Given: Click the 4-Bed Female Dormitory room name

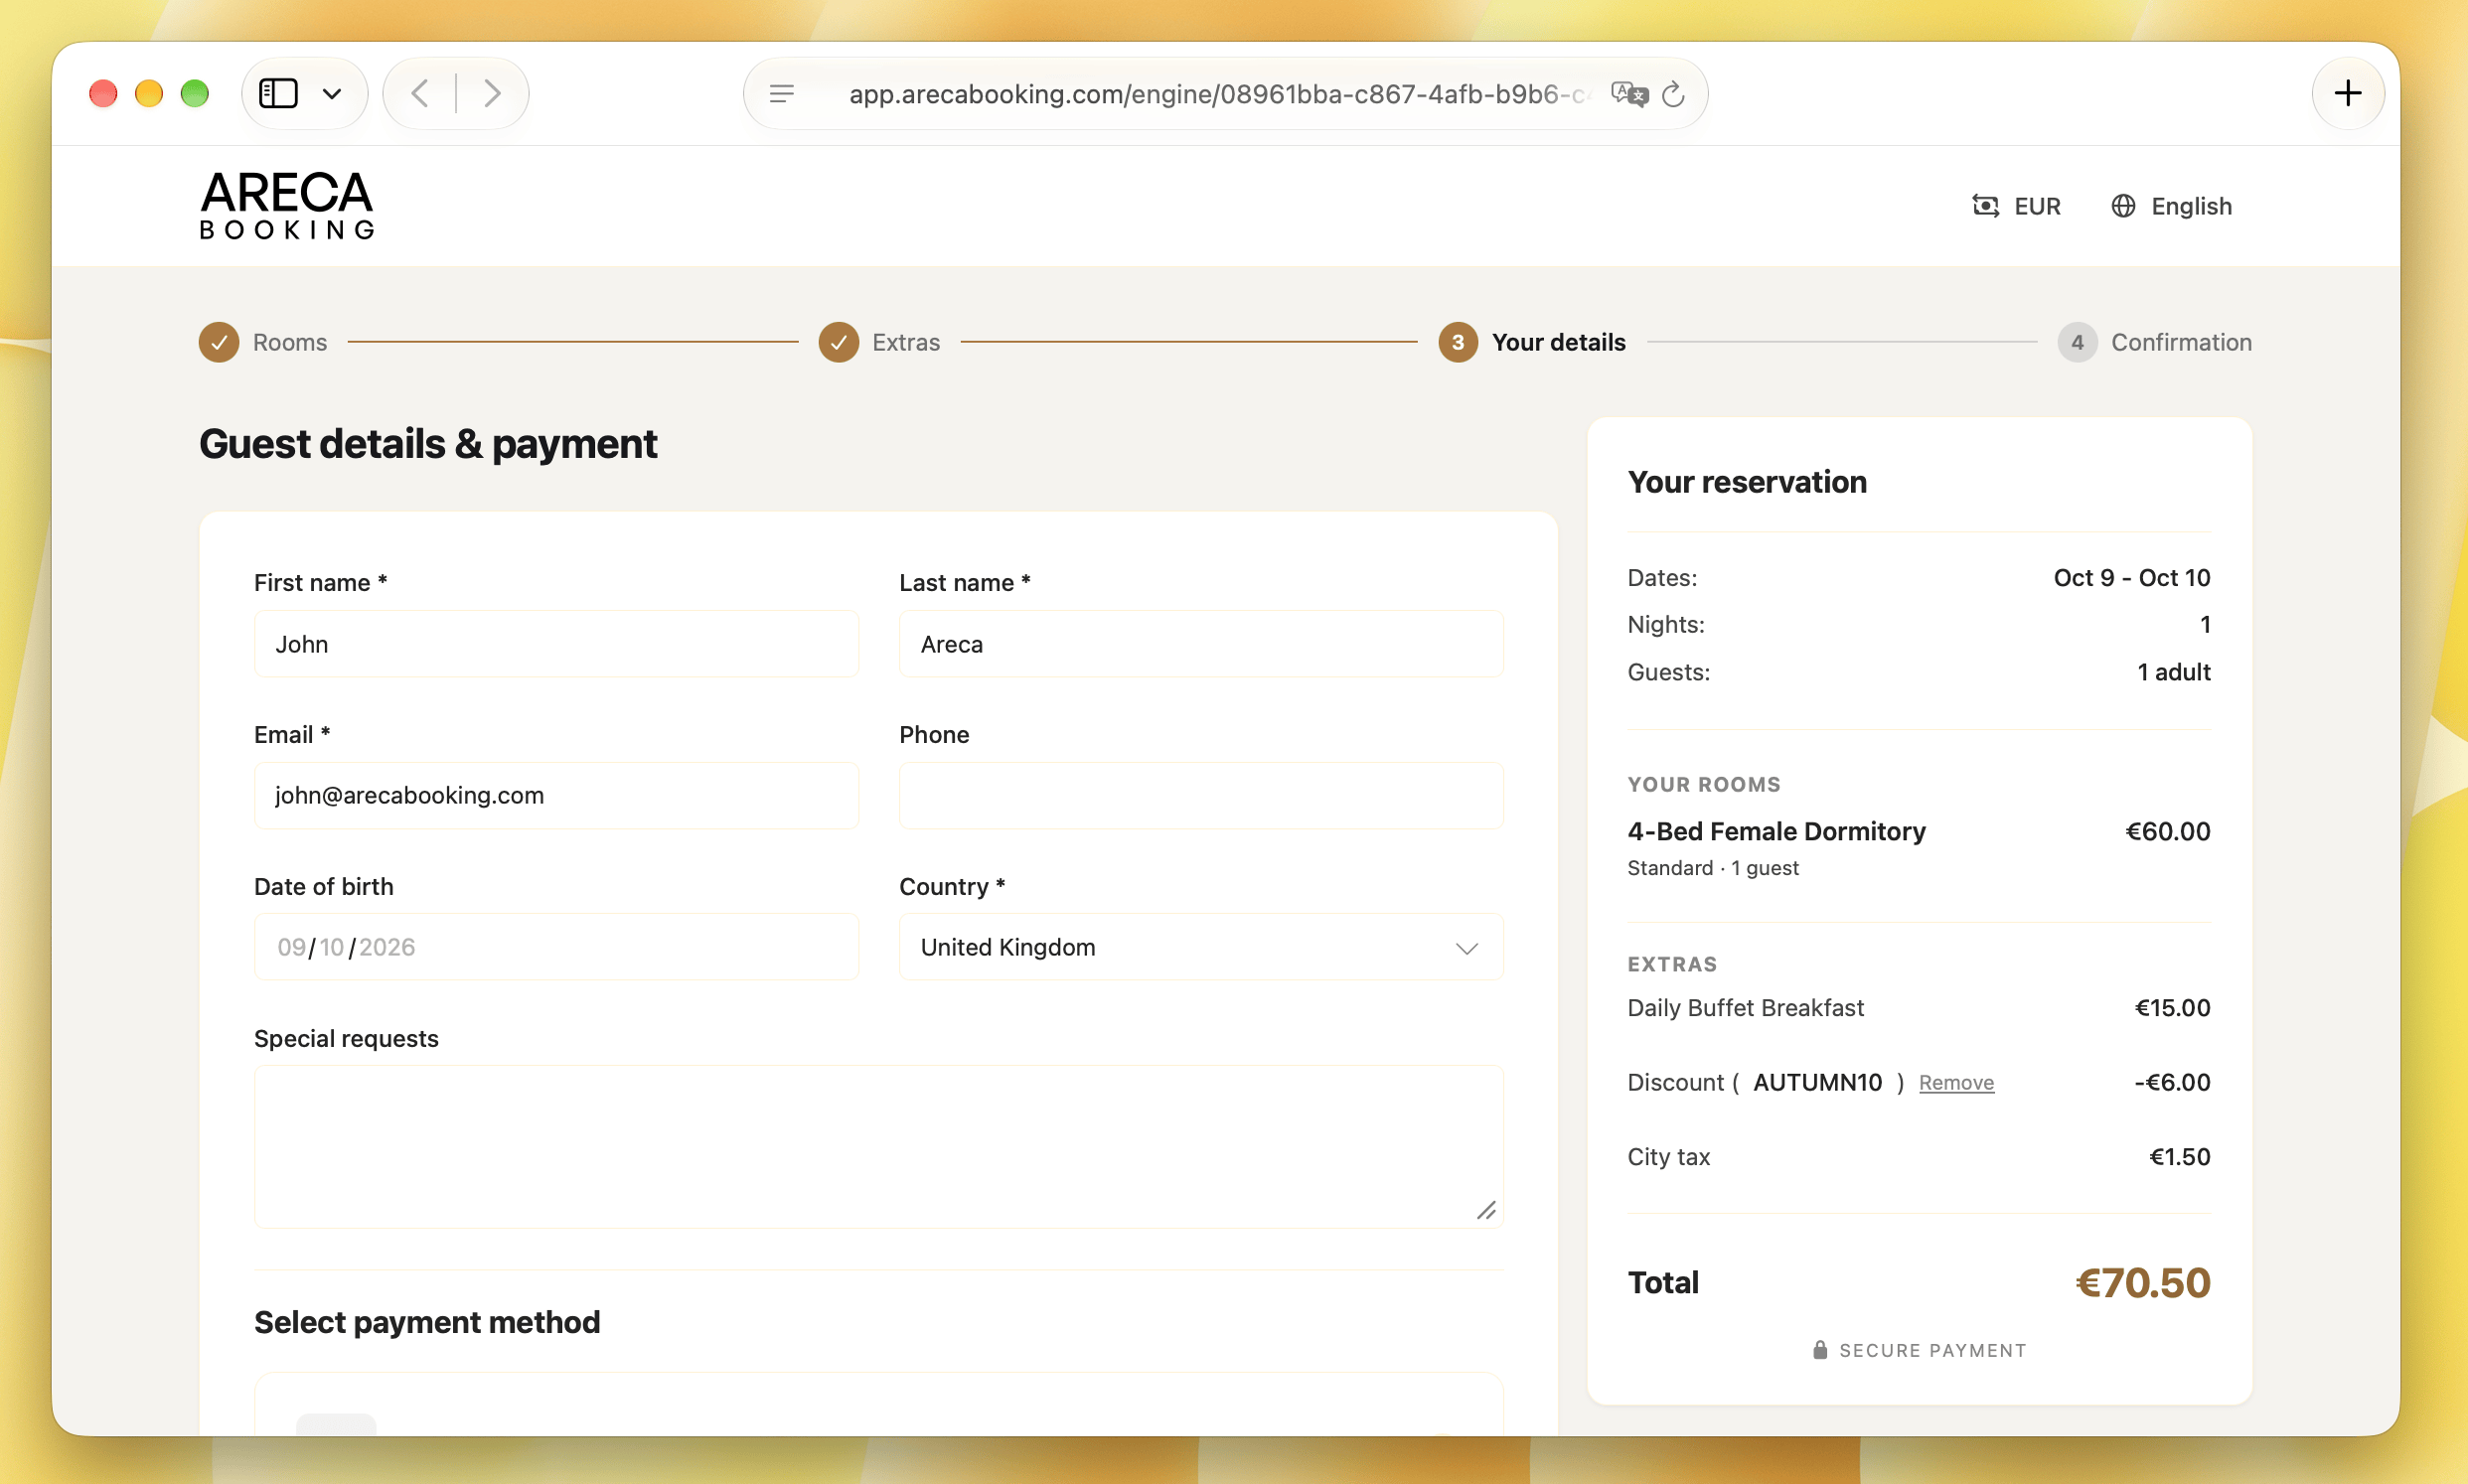Looking at the screenshot, I should point(1776,831).
